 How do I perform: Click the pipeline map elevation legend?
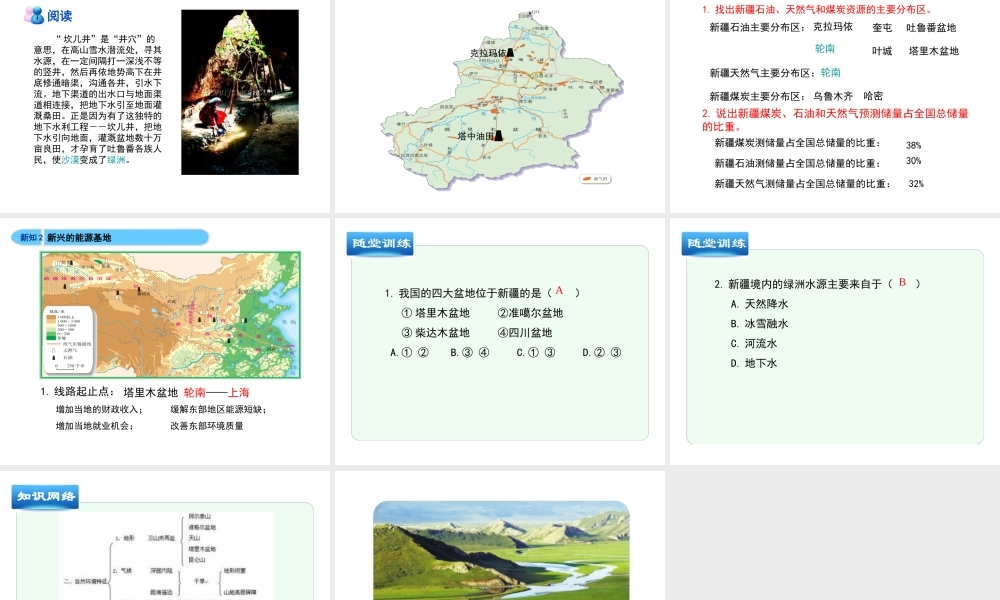(68, 340)
